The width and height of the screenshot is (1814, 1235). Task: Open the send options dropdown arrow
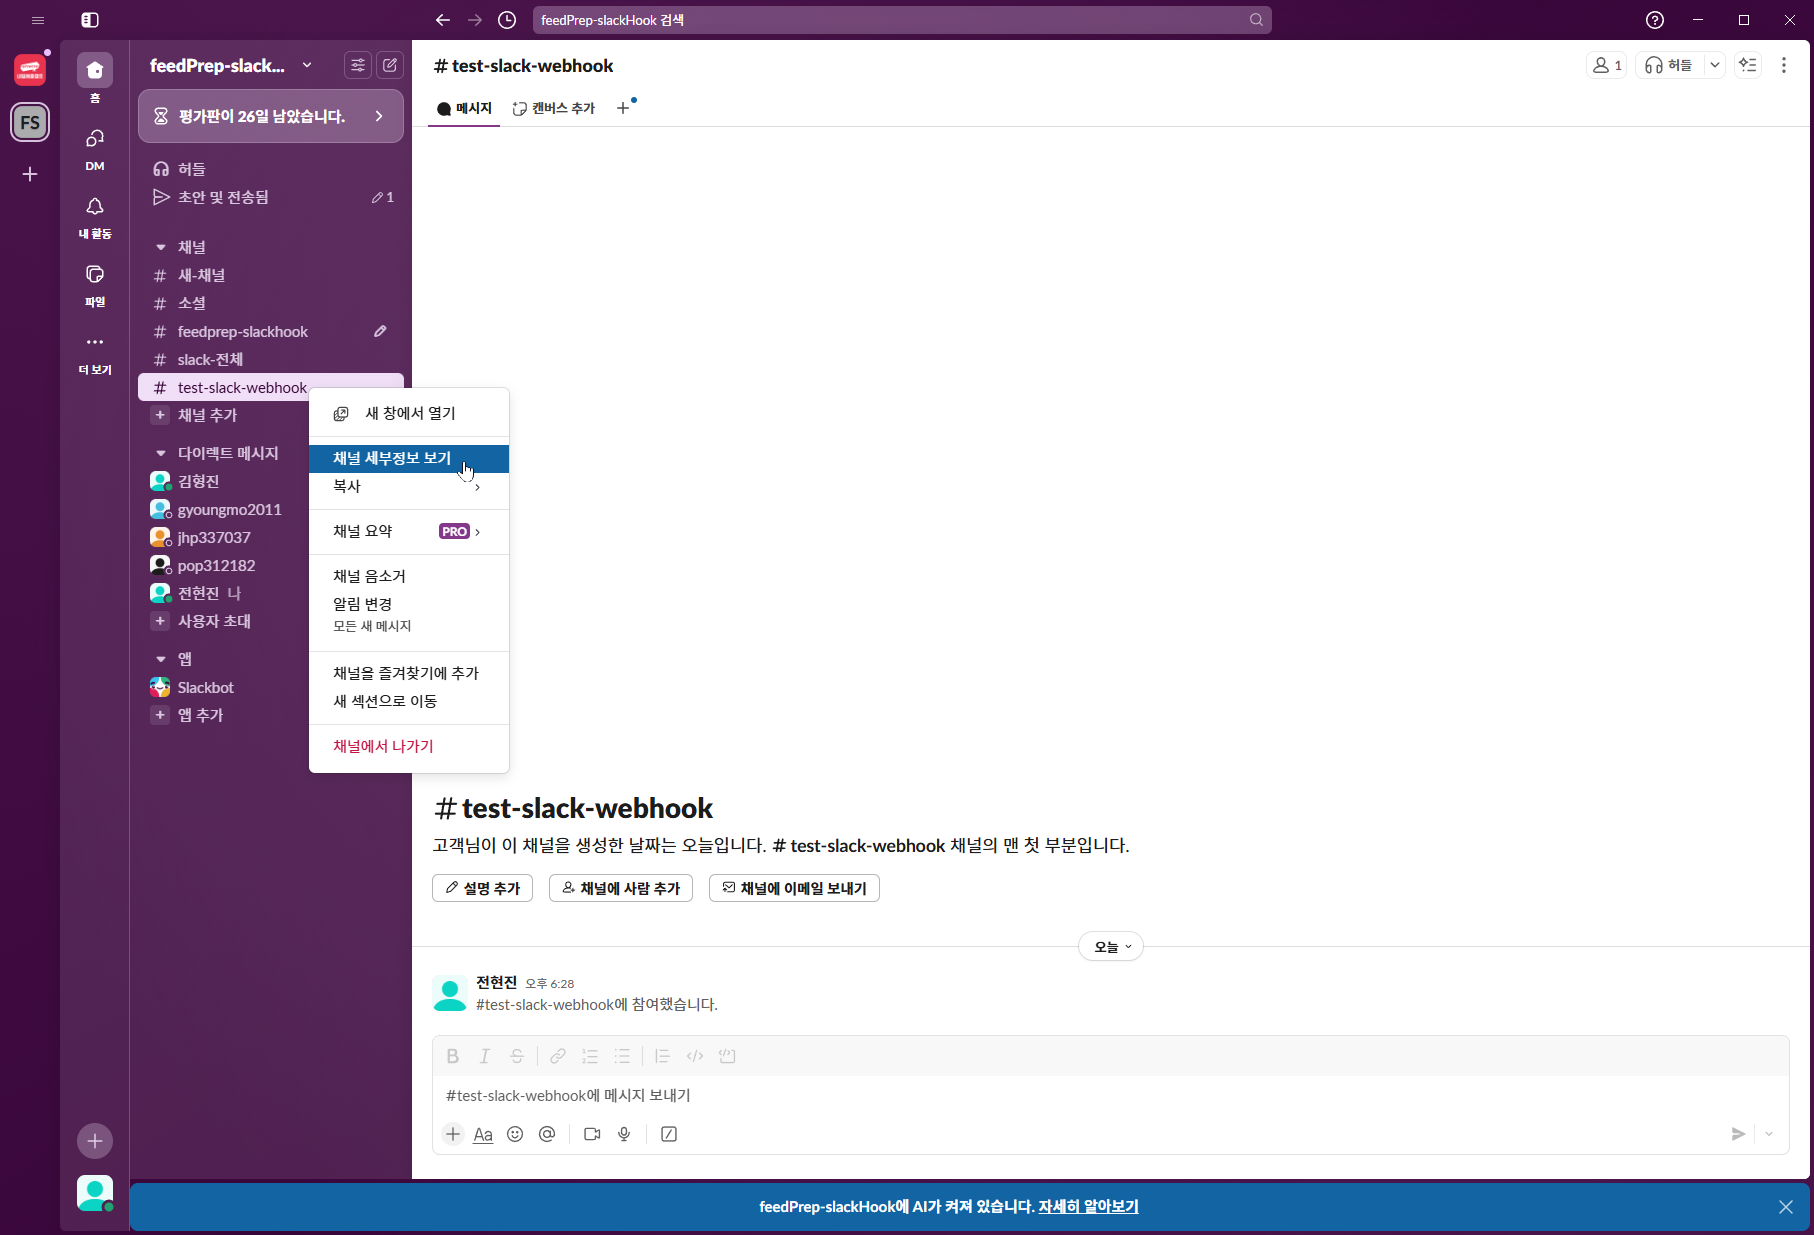pyautogui.click(x=1769, y=1134)
